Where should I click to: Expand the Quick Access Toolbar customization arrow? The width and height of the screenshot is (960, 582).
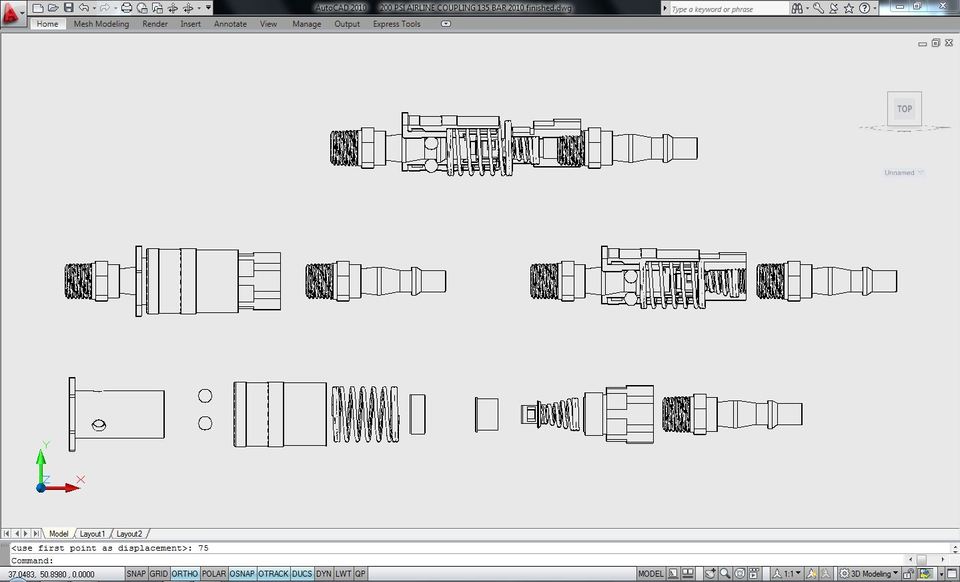(207, 7)
